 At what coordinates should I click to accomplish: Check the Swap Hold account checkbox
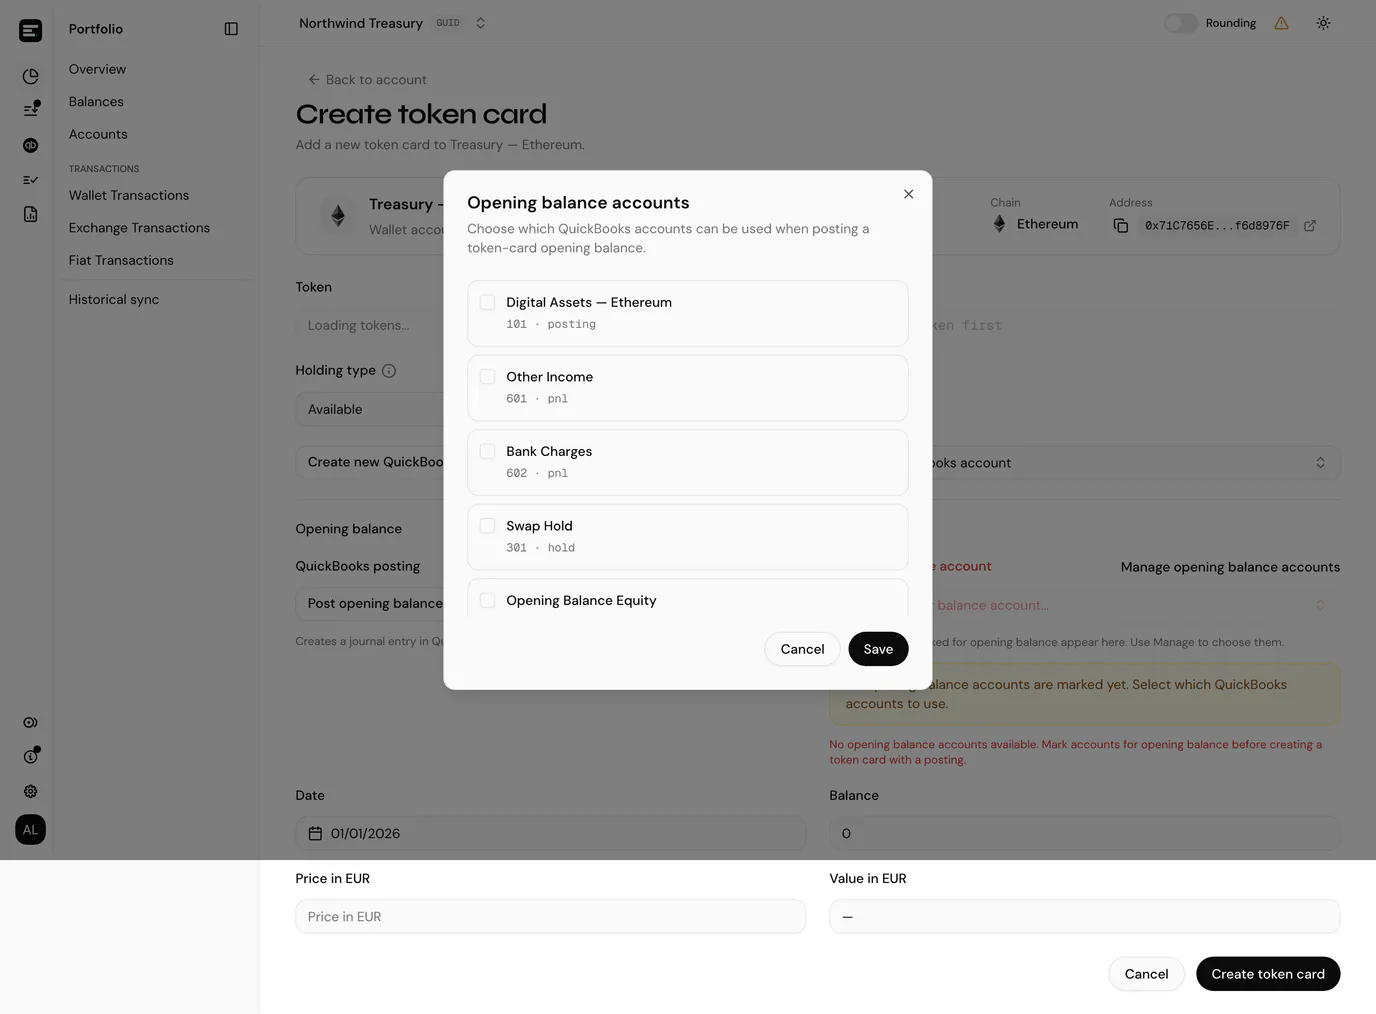(488, 526)
